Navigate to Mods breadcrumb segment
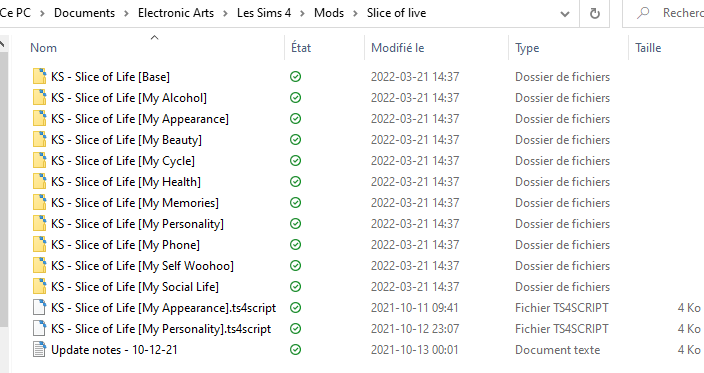Viewport: 704px width, 373px height. pyautogui.click(x=329, y=13)
